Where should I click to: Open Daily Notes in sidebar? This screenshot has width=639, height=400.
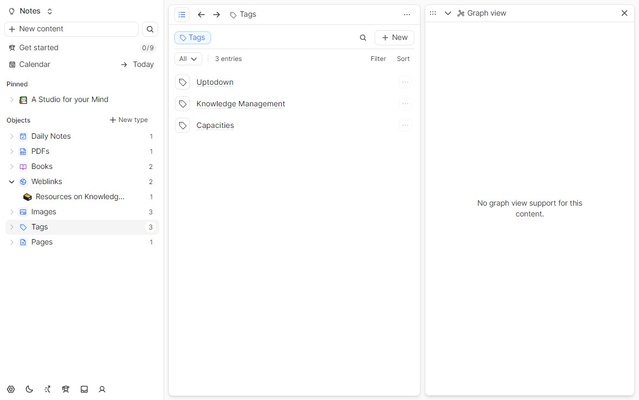point(51,136)
